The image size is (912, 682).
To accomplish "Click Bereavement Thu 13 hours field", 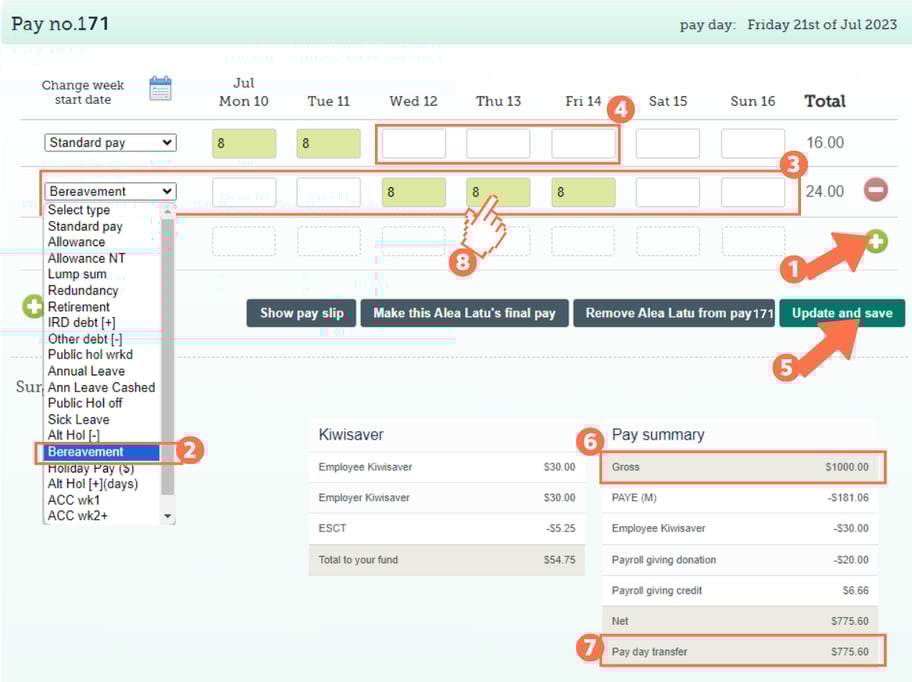I will point(498,192).
